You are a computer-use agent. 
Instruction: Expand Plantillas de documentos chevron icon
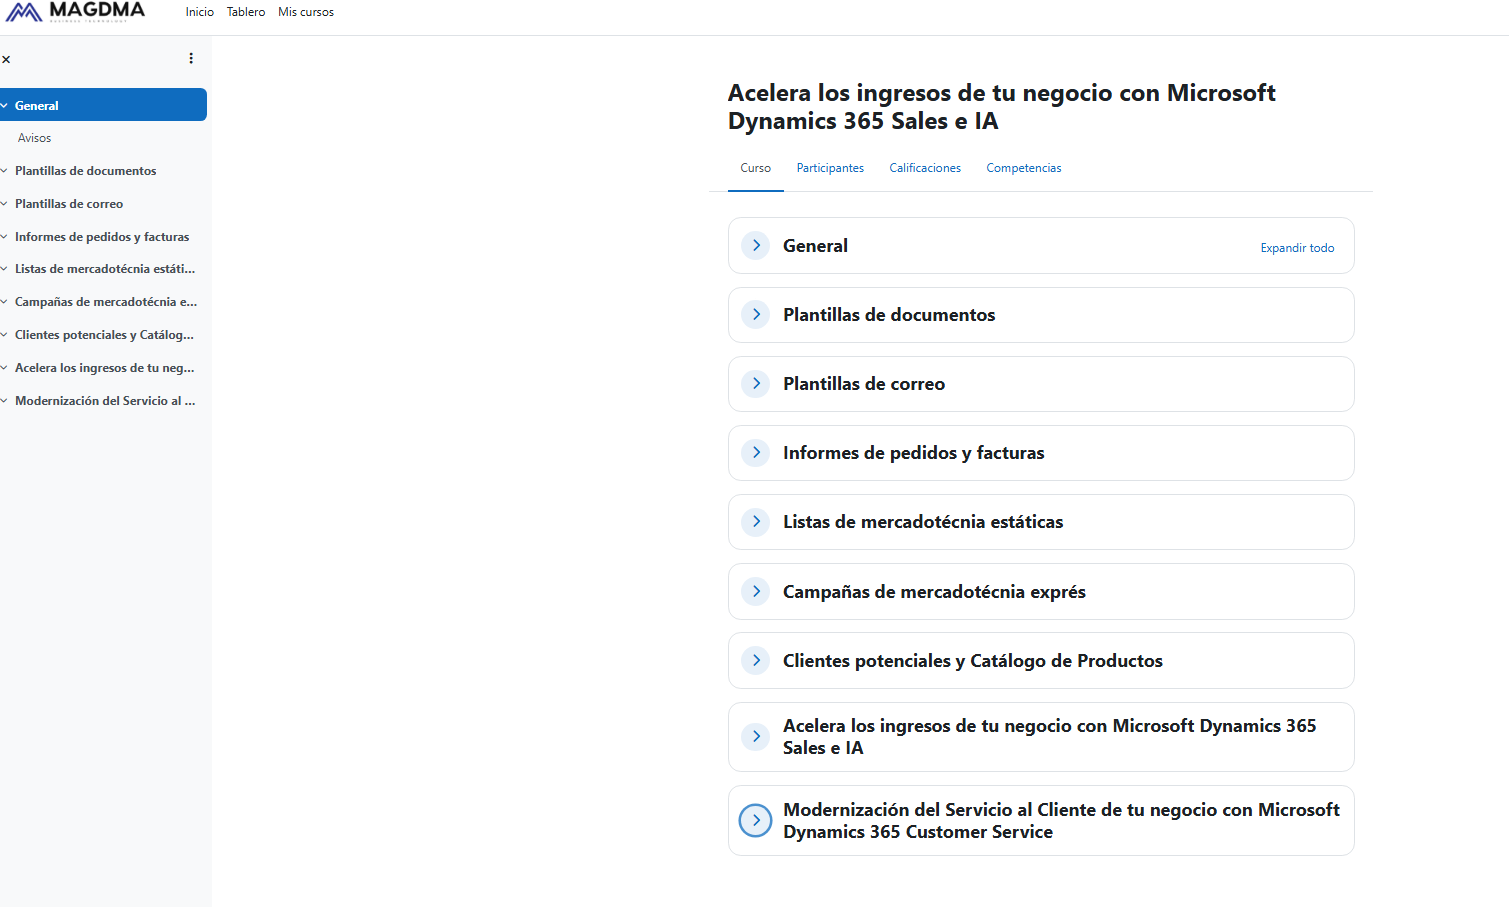point(756,314)
